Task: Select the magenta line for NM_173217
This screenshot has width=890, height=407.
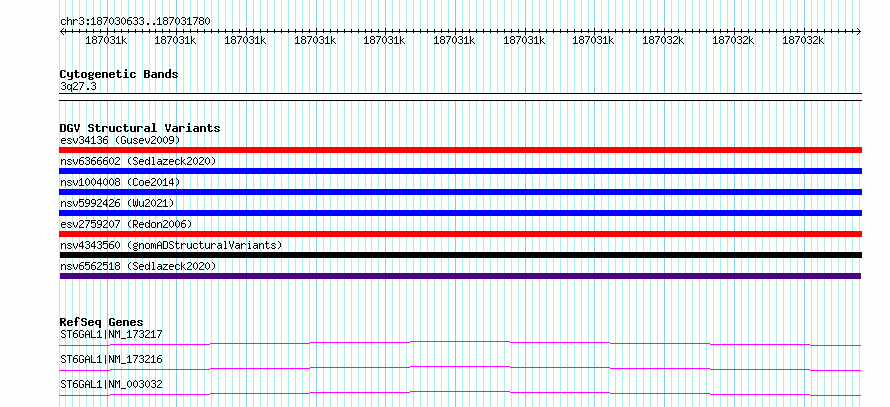Action: (x=460, y=343)
